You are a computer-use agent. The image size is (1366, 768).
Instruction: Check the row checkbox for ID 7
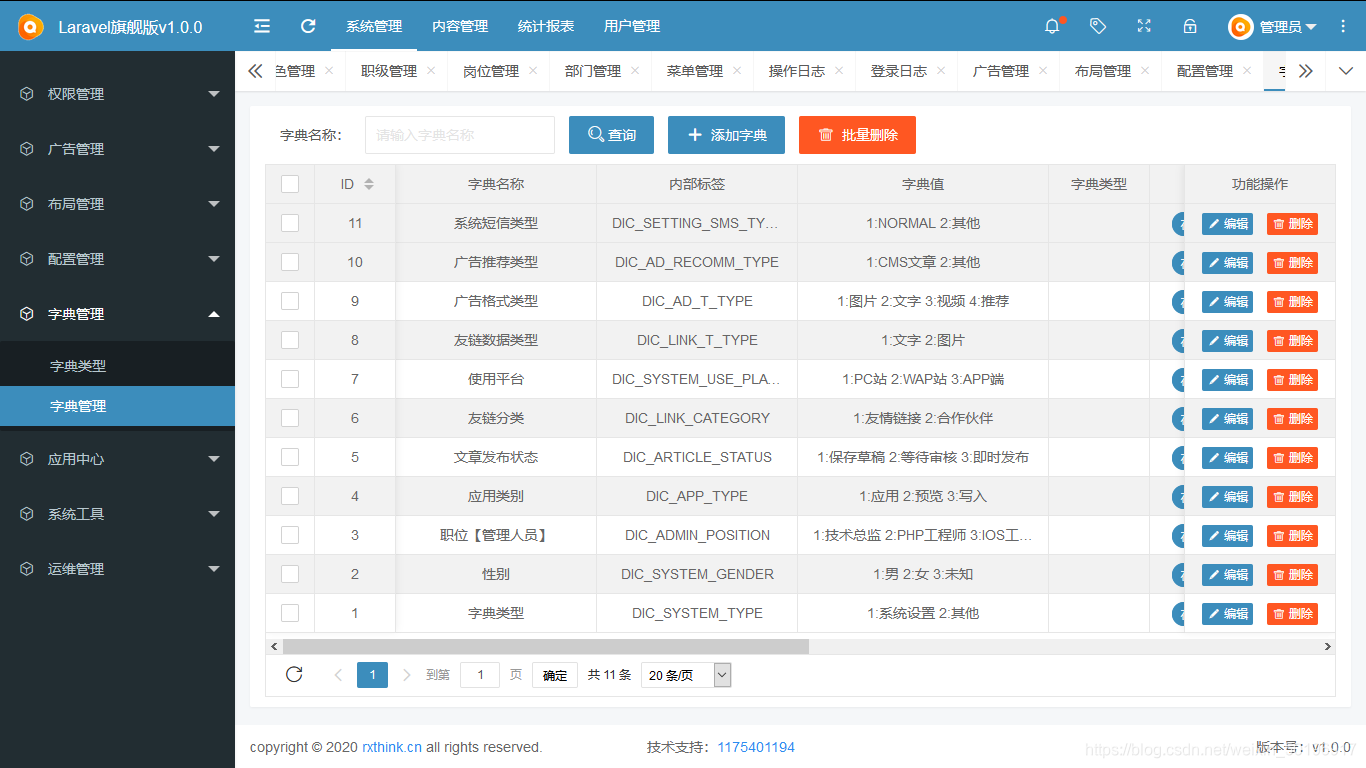point(290,379)
